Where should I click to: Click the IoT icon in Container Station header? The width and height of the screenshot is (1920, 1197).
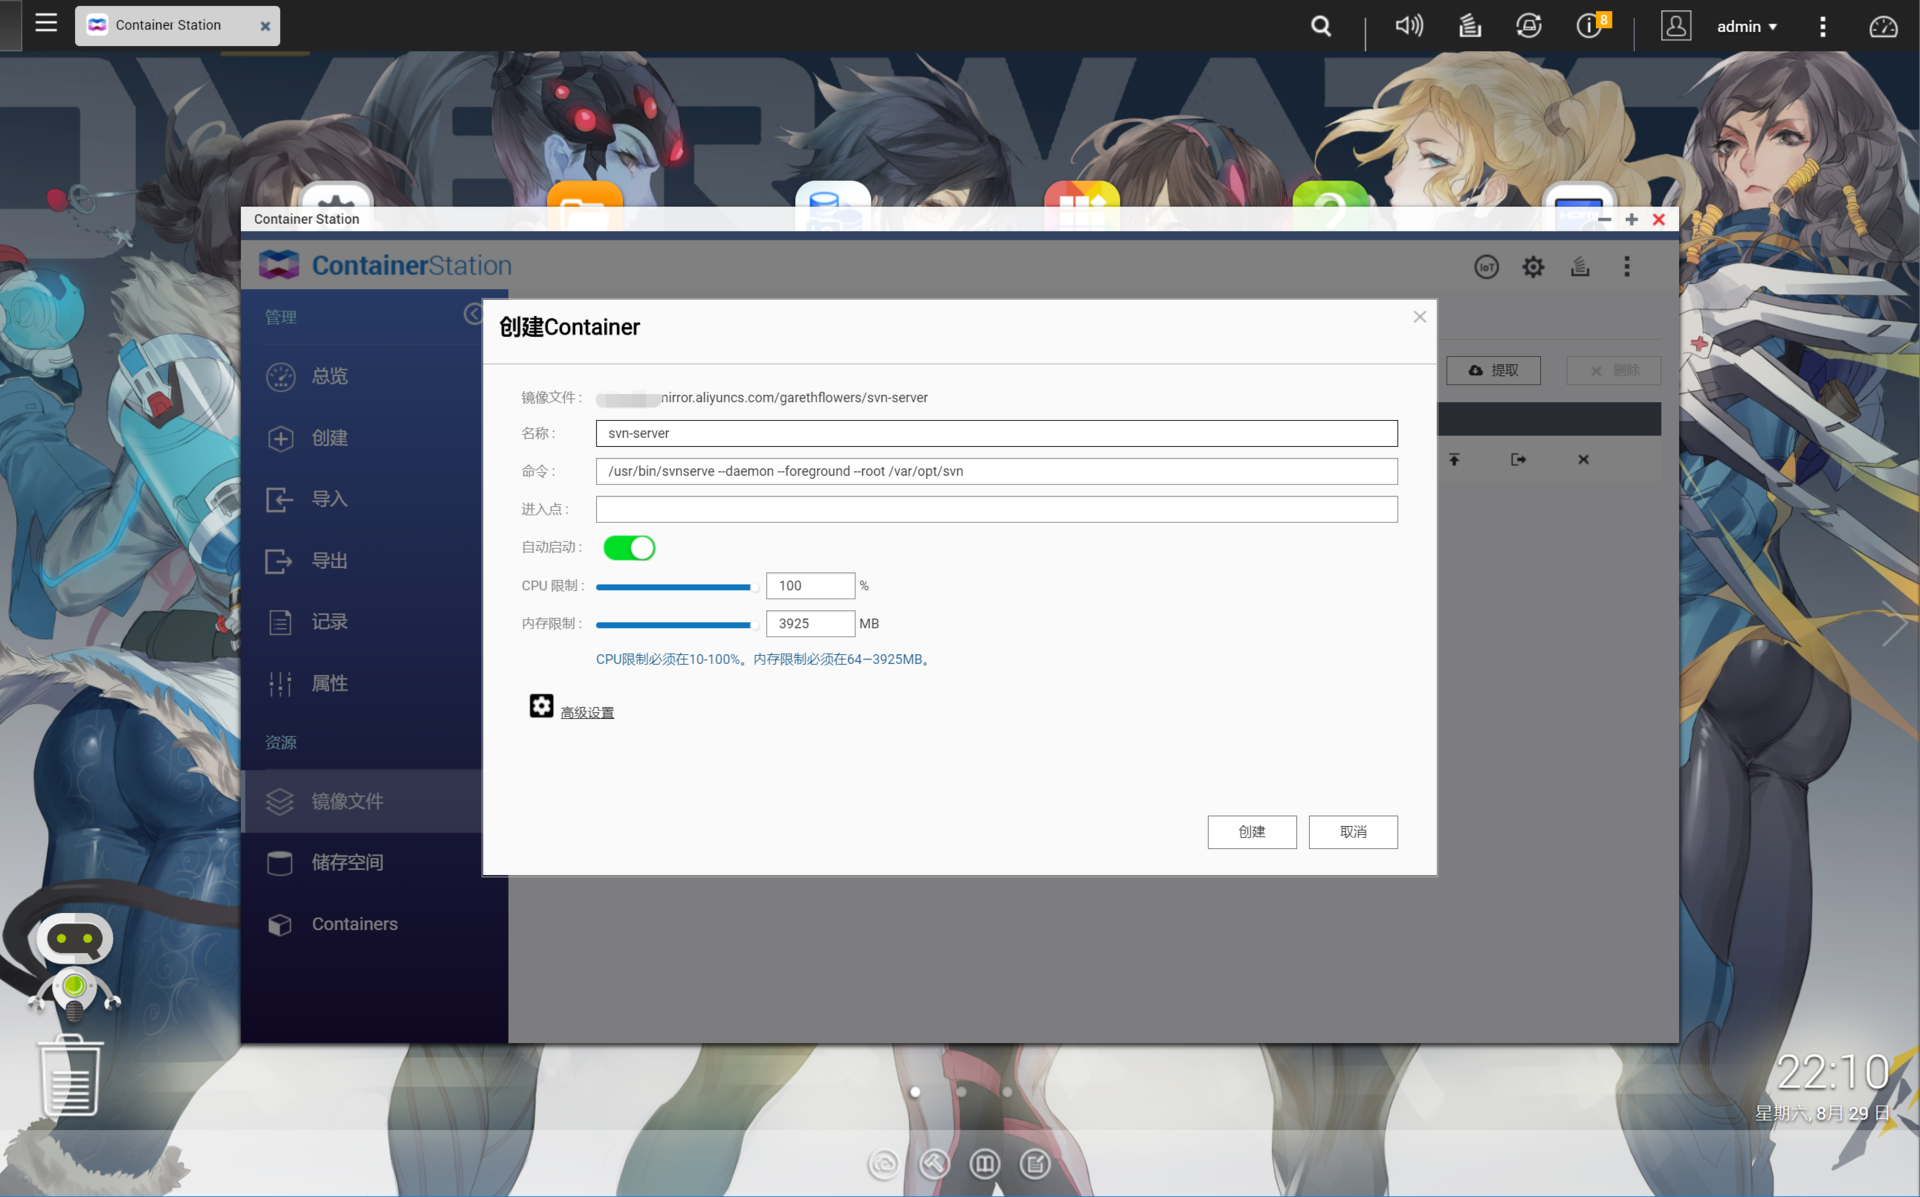coord(1486,267)
